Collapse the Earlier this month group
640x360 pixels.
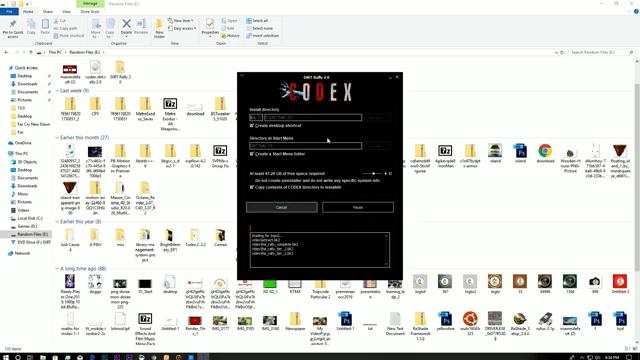click(x=57, y=138)
